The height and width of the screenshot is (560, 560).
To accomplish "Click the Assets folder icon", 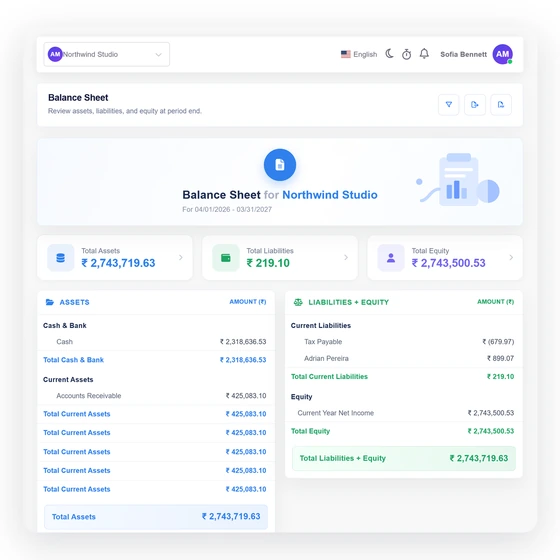I will [x=50, y=302].
